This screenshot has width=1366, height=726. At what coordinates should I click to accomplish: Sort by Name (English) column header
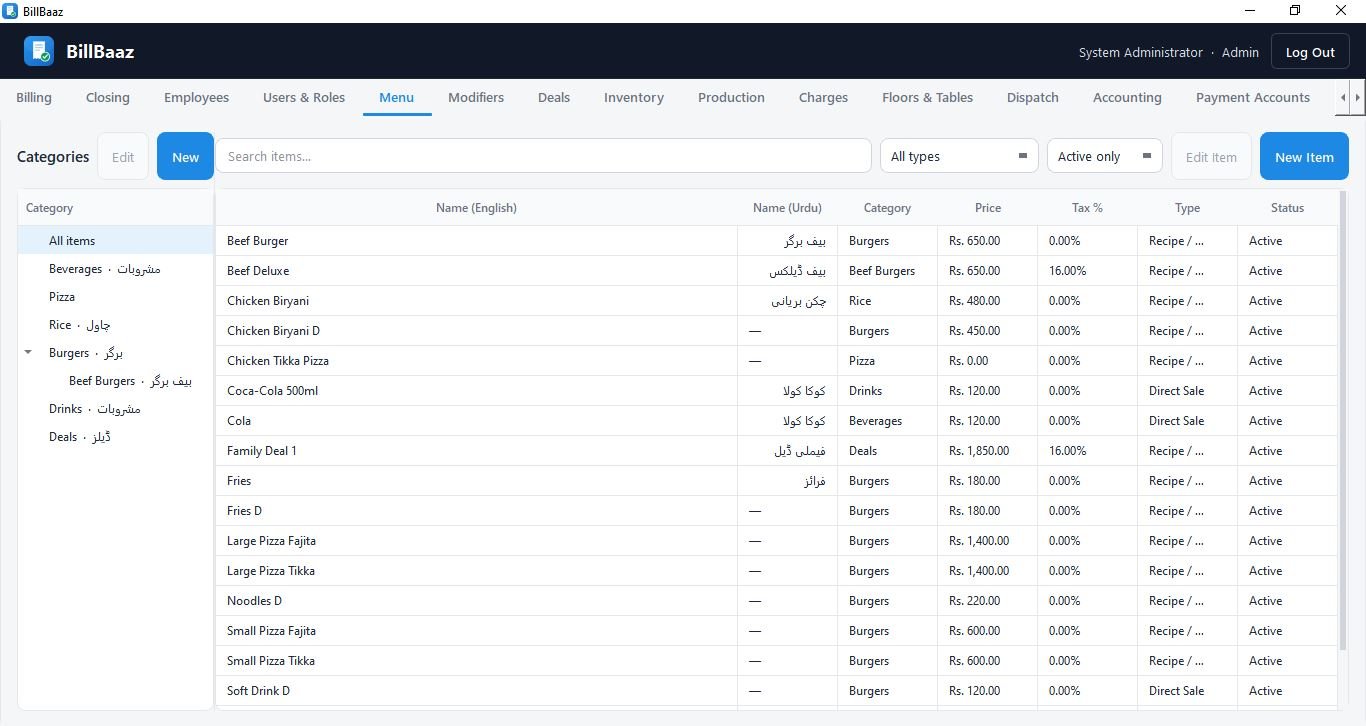477,208
